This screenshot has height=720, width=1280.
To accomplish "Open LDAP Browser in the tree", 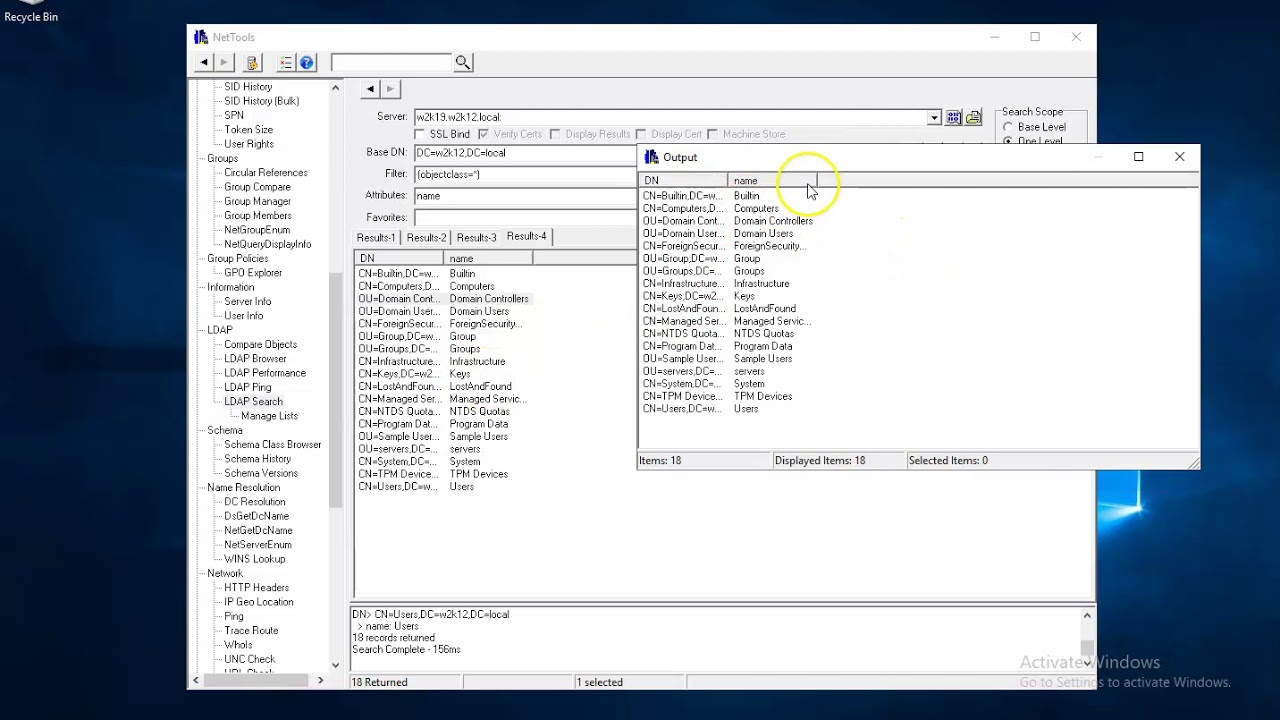I will [x=255, y=359].
